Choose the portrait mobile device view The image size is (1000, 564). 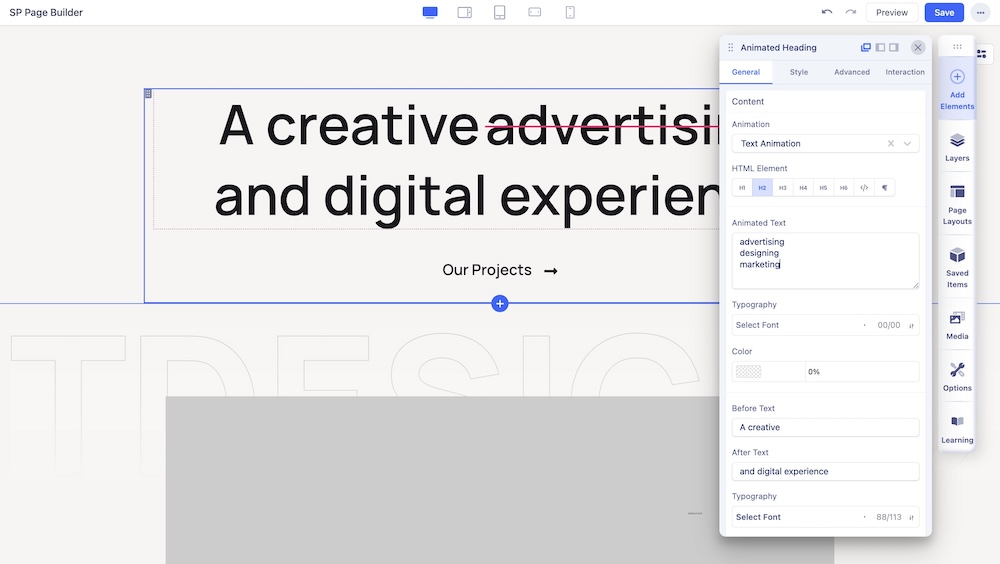coord(570,12)
